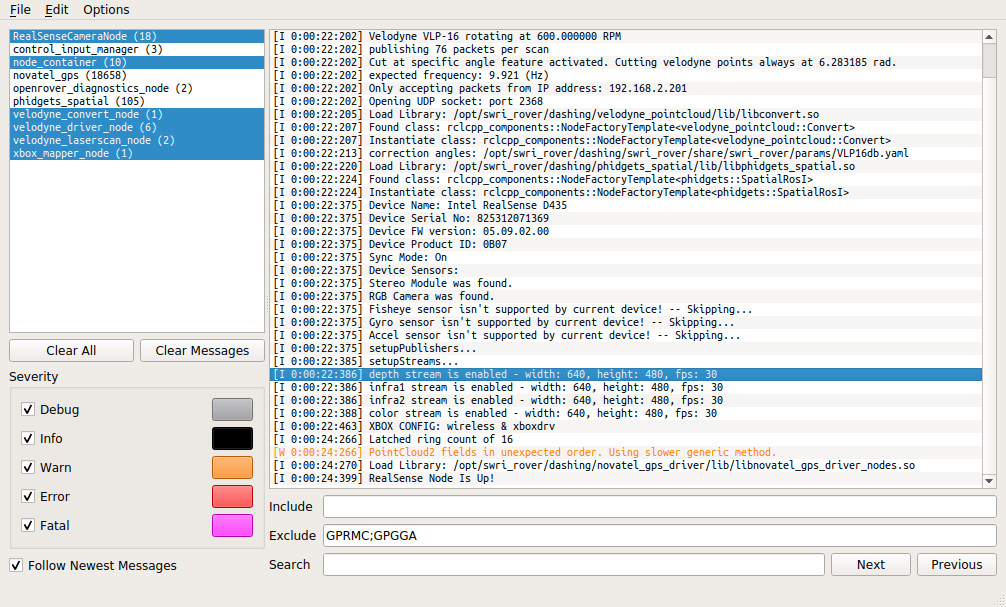Open the Options menu

pyautogui.click(x=105, y=9)
